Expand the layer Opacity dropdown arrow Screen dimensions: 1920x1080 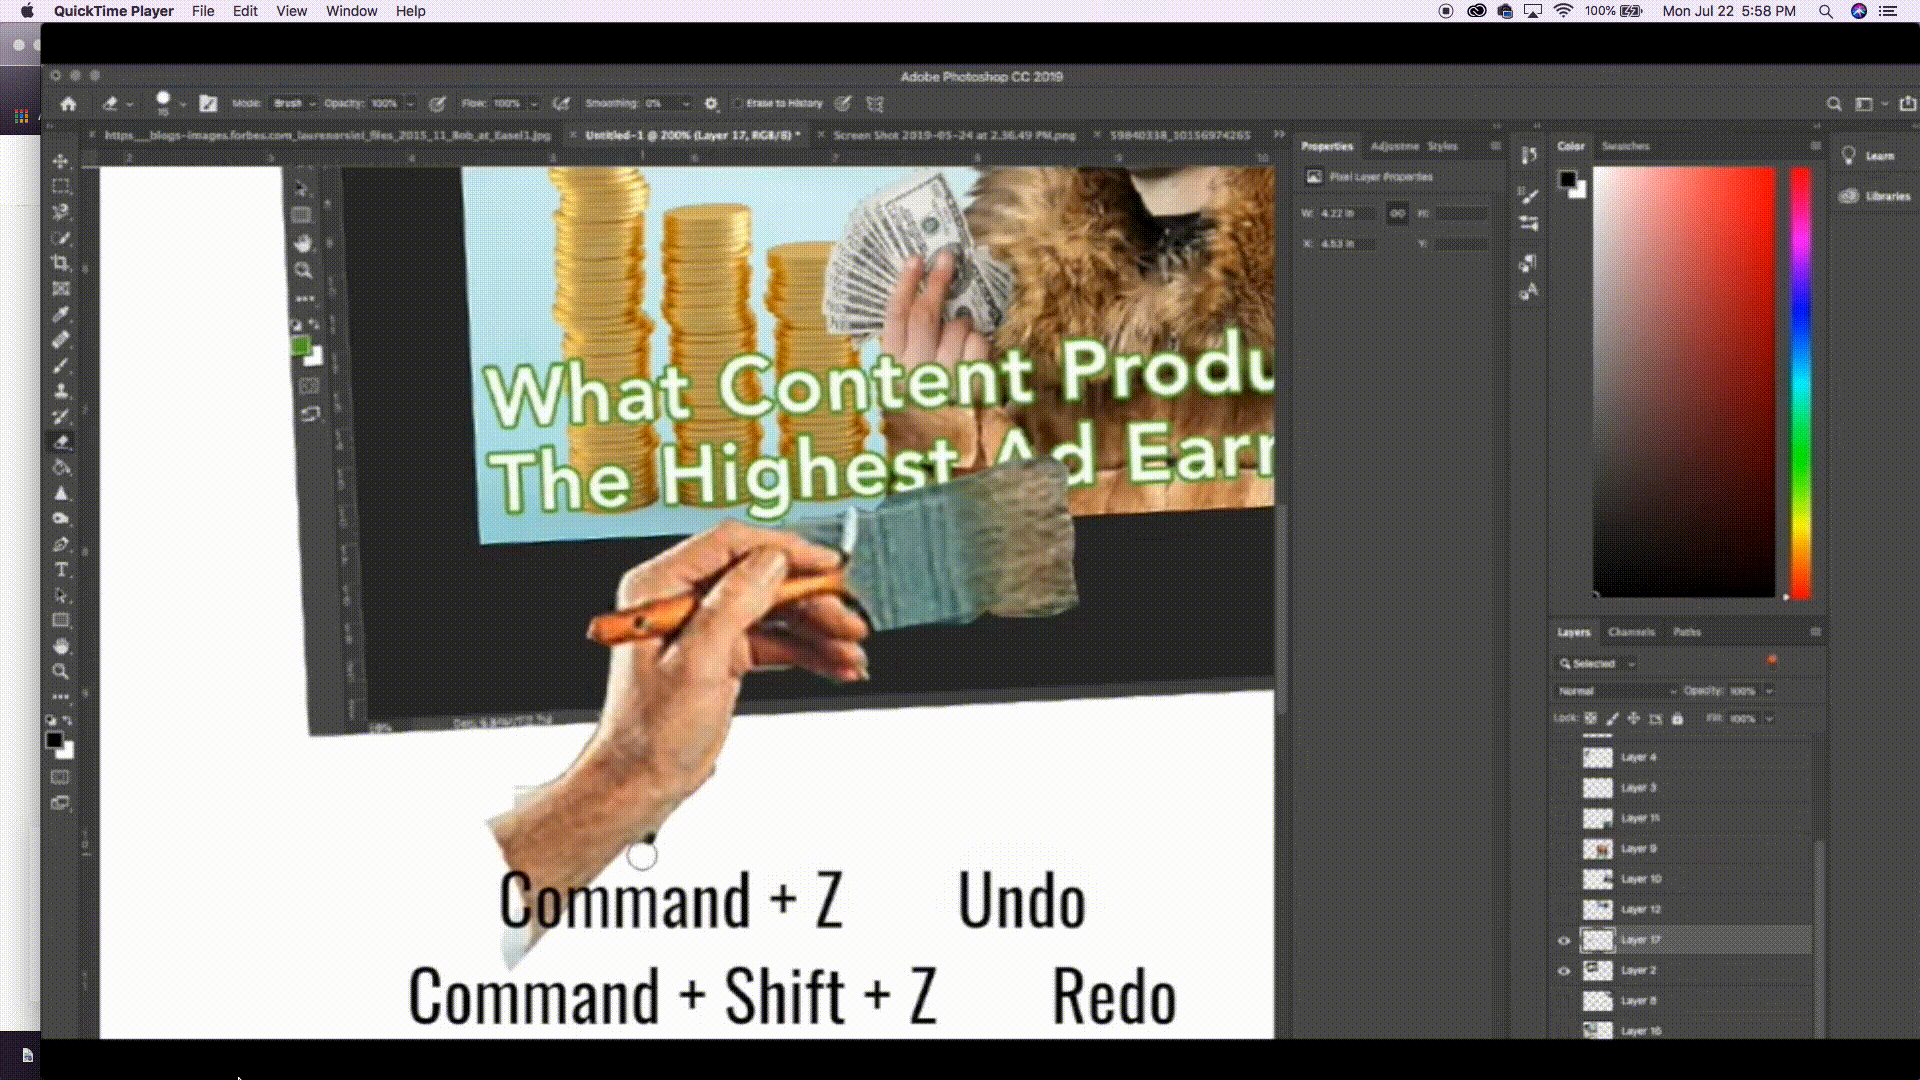tap(1768, 691)
